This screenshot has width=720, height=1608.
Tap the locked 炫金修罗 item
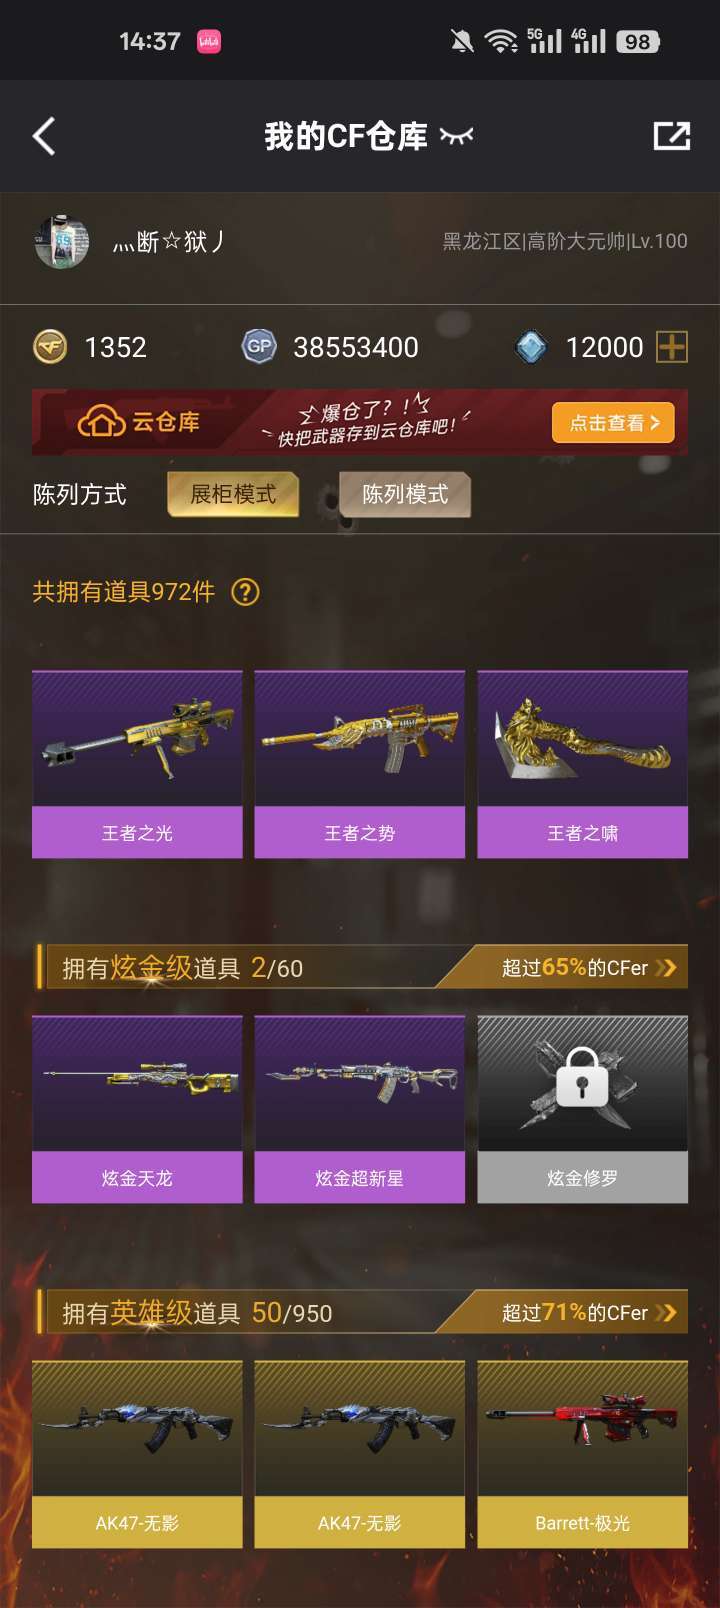point(583,1109)
